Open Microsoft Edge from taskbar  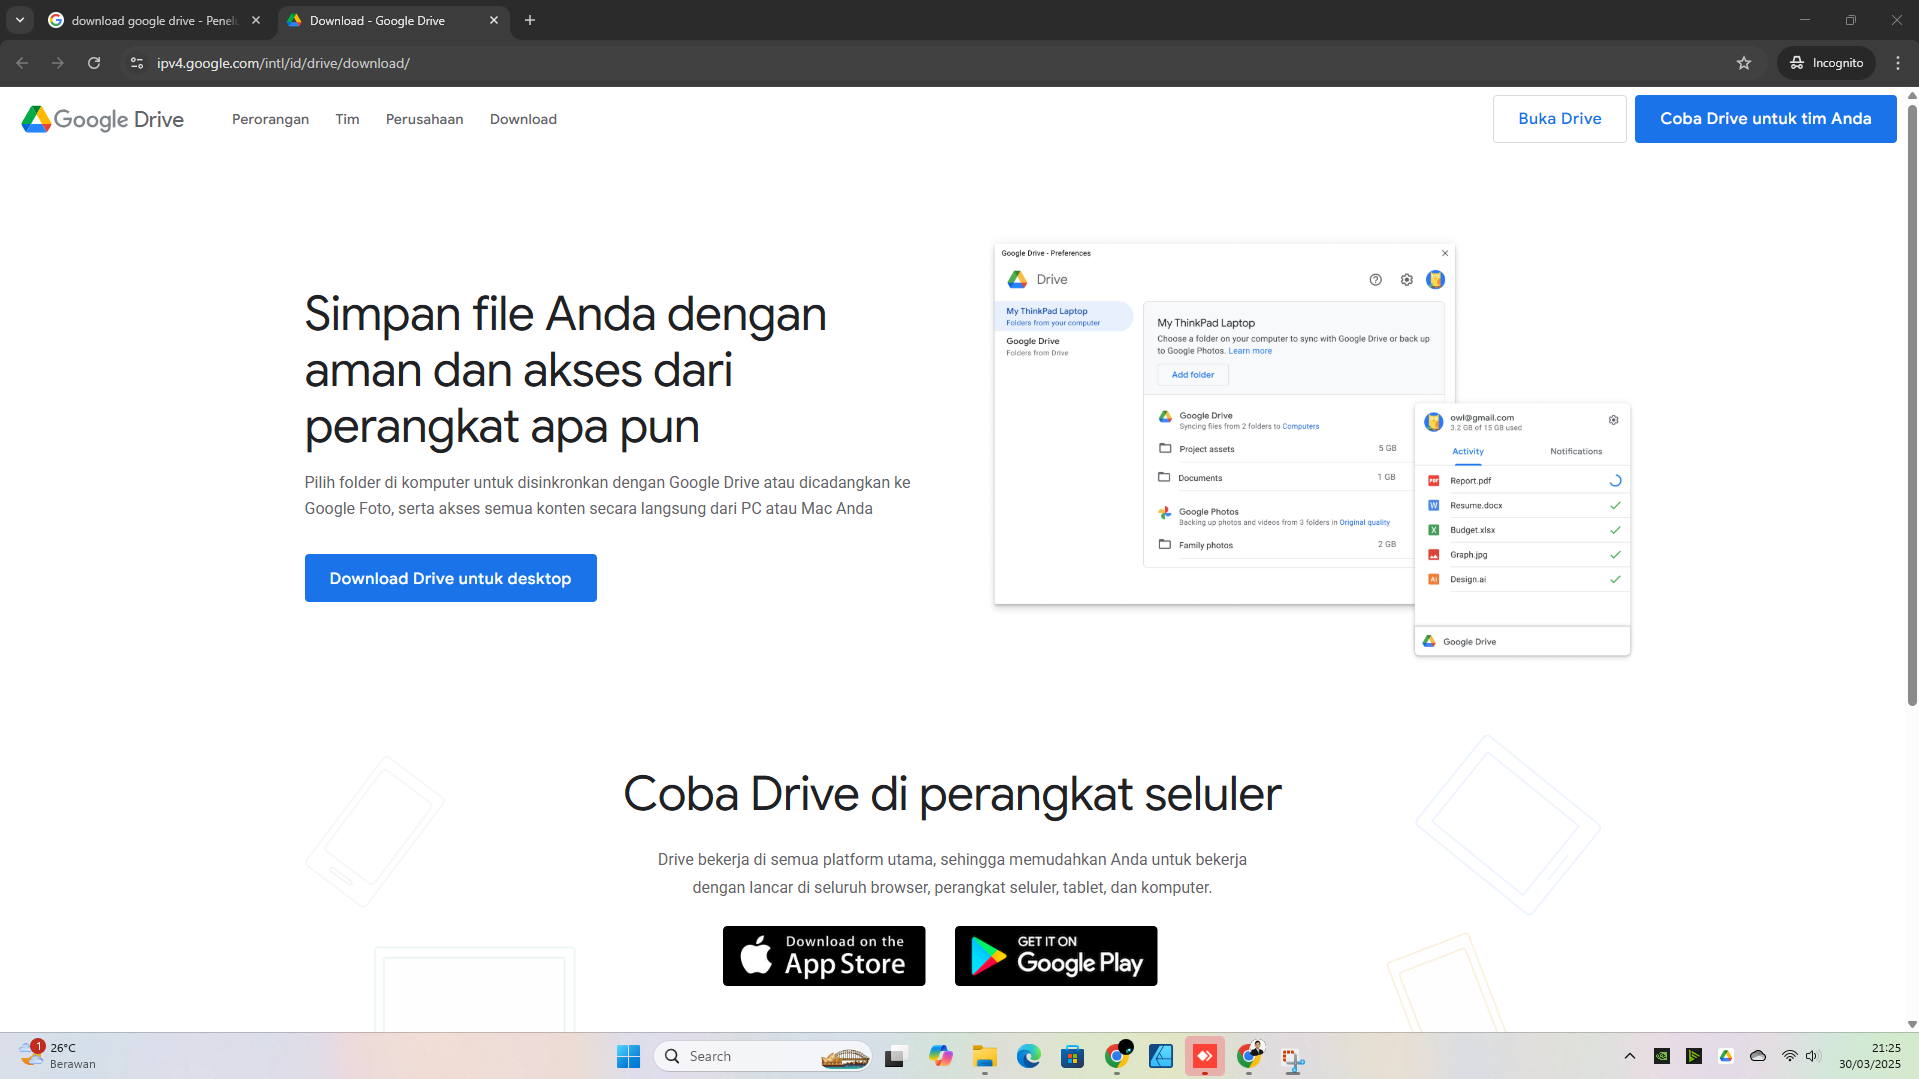(x=1029, y=1056)
